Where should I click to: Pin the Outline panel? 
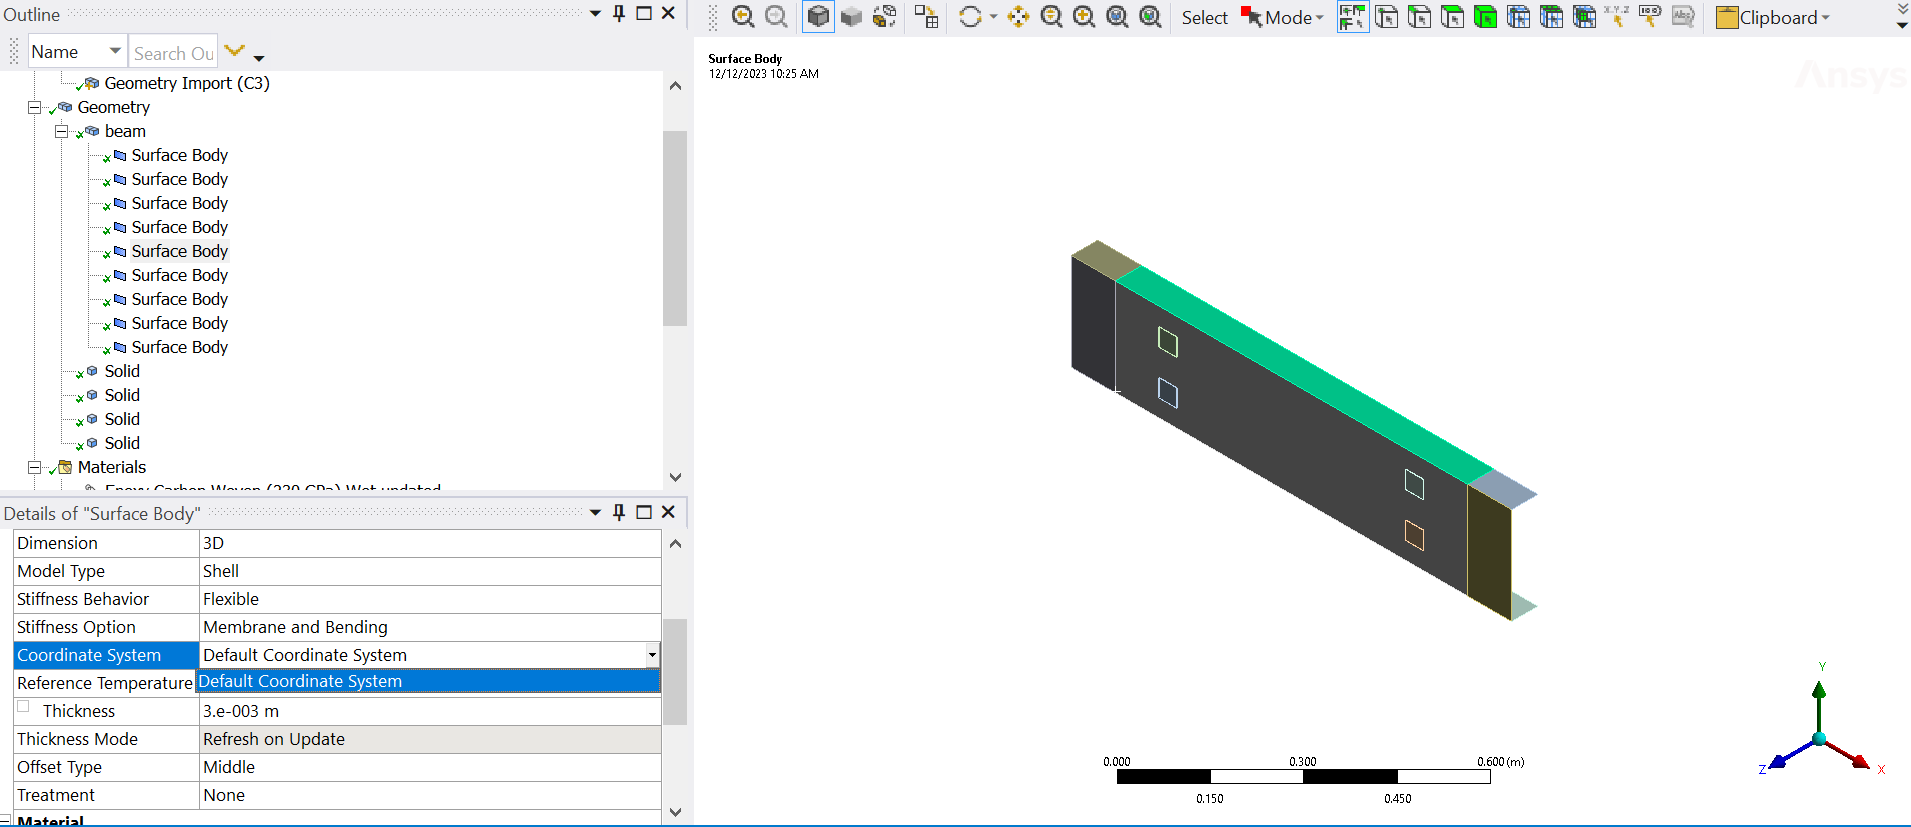[x=619, y=13]
